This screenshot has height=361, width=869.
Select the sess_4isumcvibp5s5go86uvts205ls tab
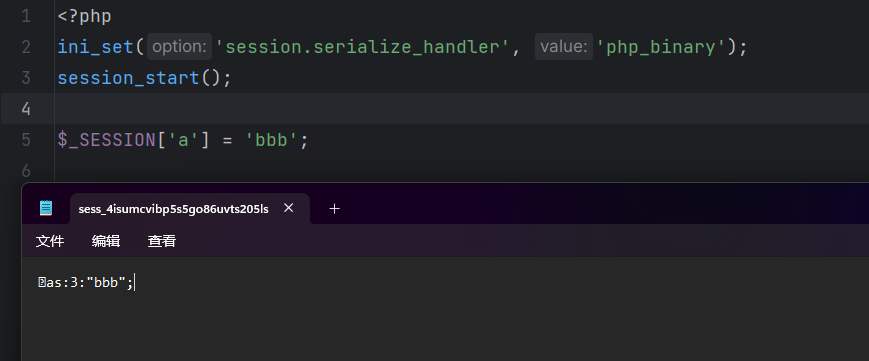173,209
